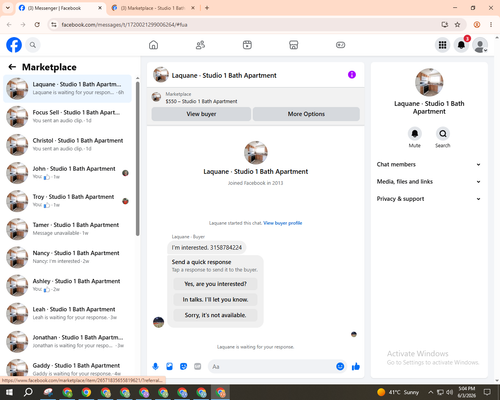This screenshot has width=500, height=400.
Task: Open a new browser tab
Action: (x=207, y=8)
